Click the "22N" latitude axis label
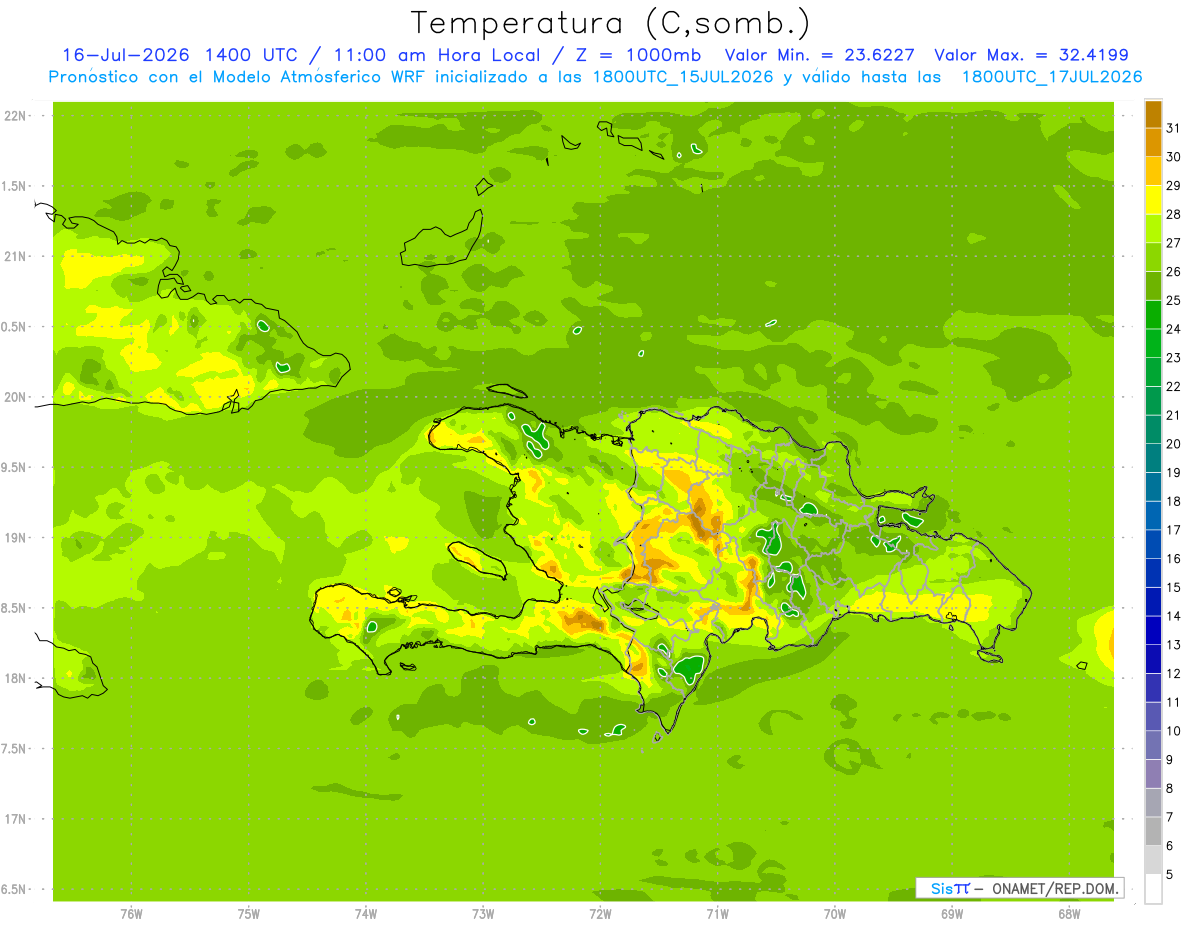Viewport: 1200px width, 927px height. coord(17,116)
